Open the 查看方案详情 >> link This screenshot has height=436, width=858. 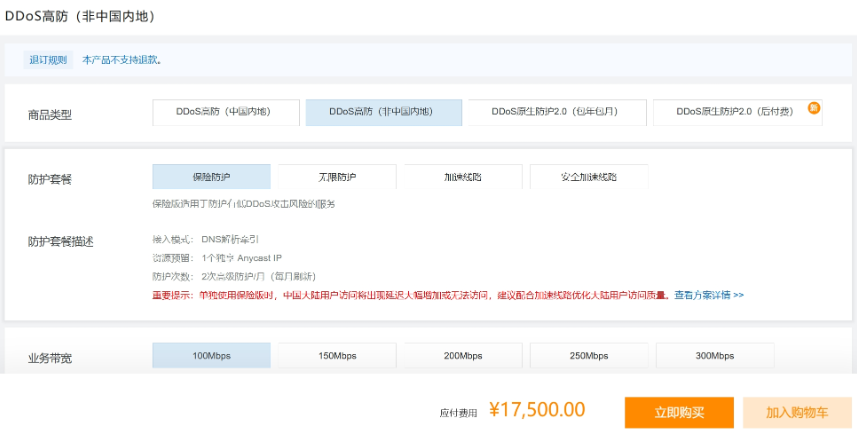[x=709, y=295]
